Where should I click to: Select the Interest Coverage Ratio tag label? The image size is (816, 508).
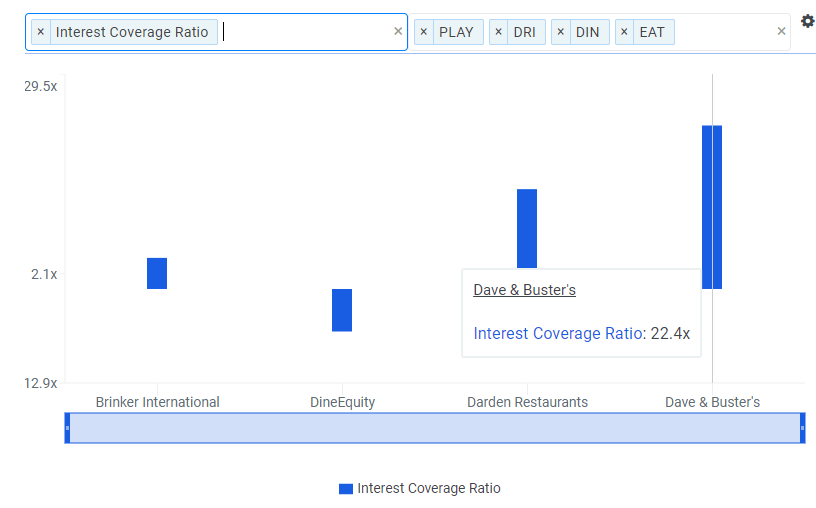pyautogui.click(x=132, y=32)
